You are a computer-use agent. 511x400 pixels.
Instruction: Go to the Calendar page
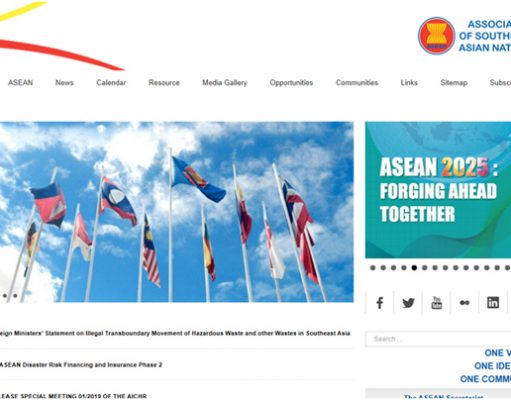tap(111, 83)
